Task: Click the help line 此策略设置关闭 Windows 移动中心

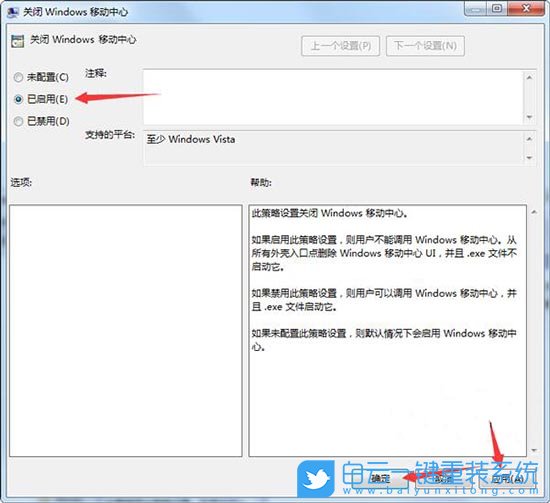Action: tap(329, 213)
